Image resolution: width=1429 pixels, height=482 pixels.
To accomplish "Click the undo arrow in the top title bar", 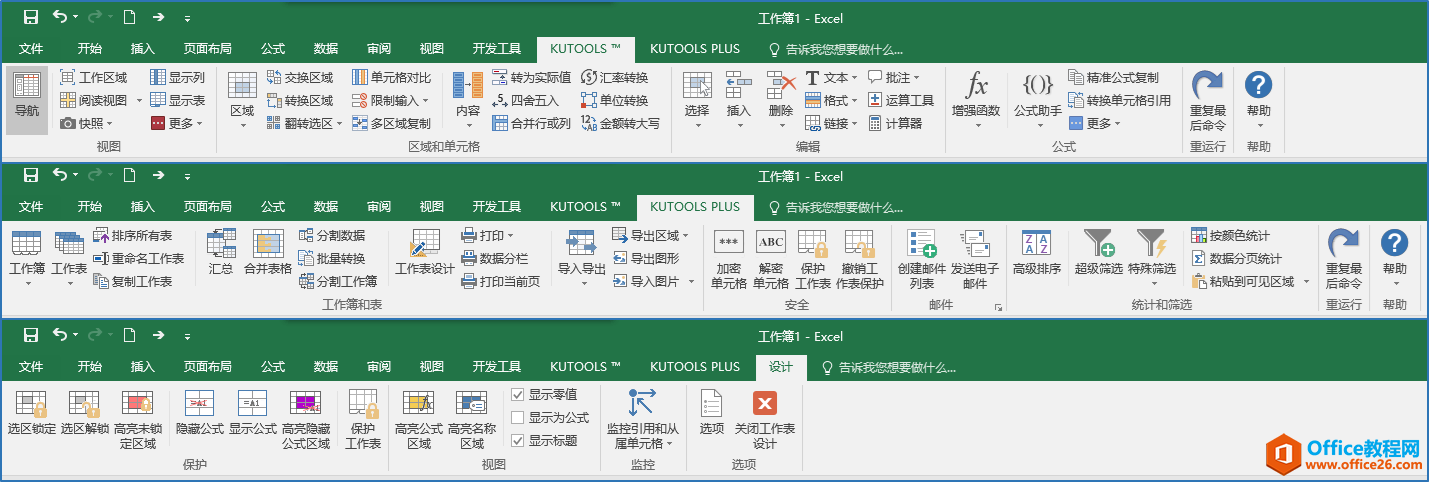I will [61, 17].
